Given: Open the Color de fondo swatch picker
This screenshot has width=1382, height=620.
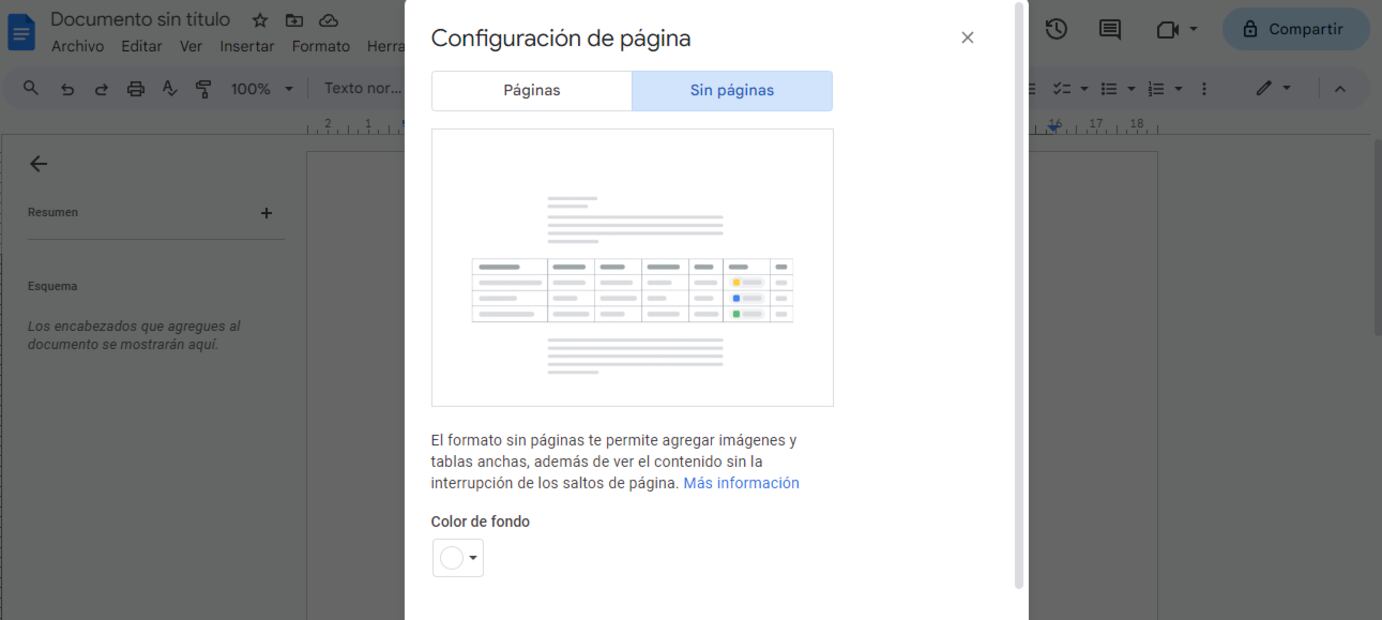Looking at the screenshot, I should 458,558.
